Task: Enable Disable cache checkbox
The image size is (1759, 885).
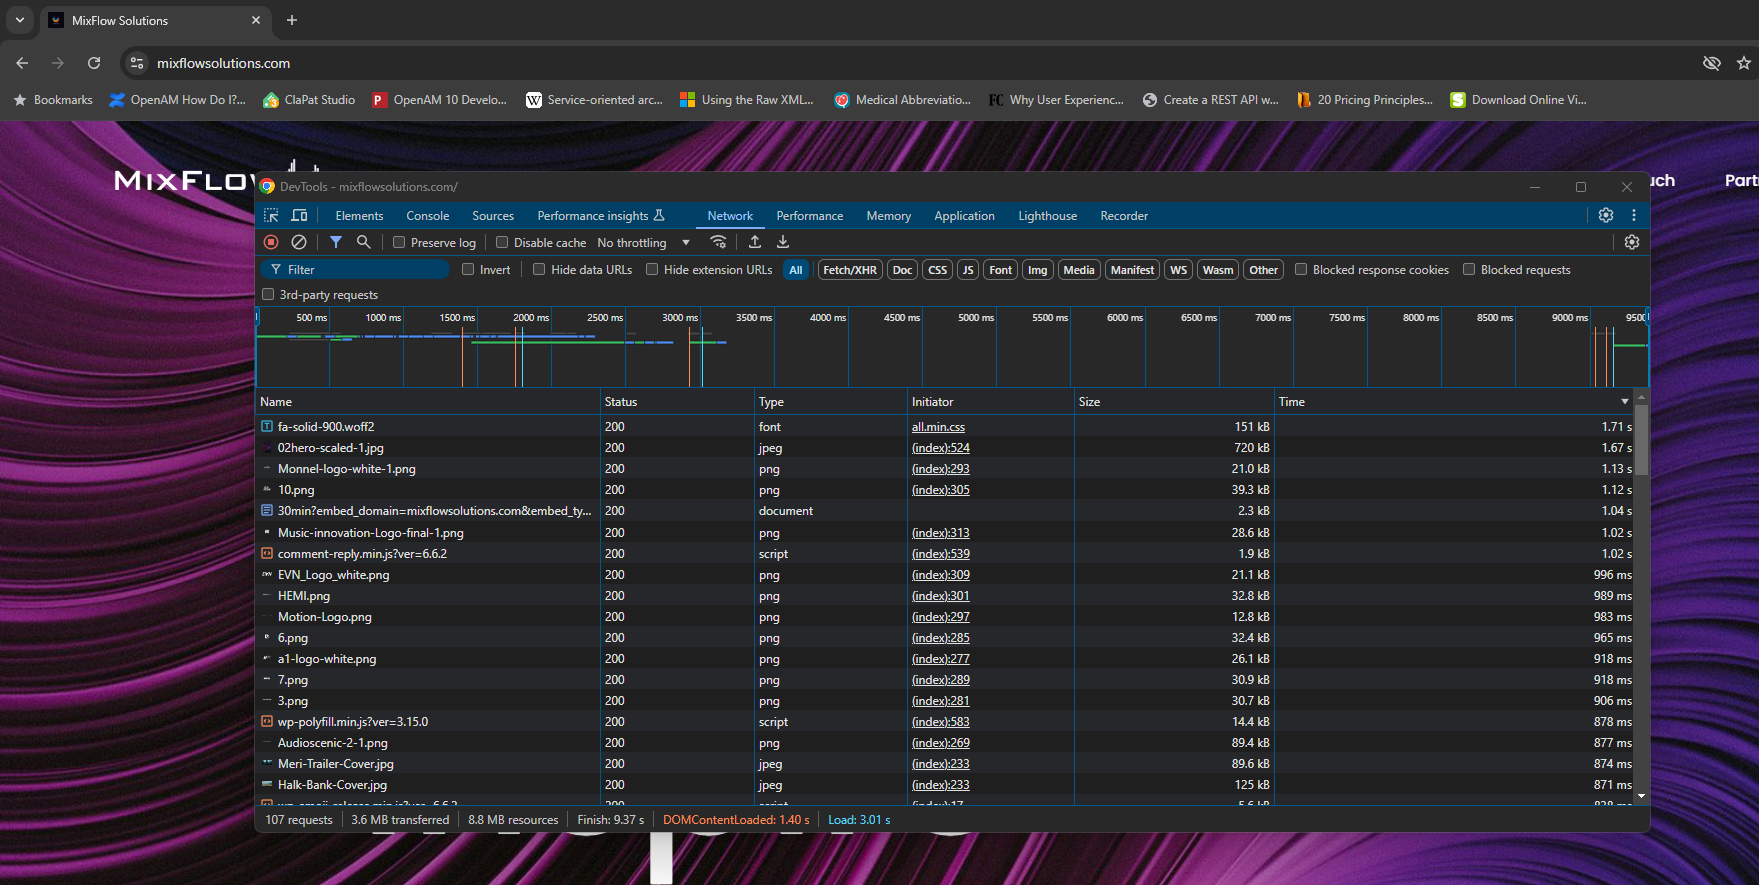Action: pyautogui.click(x=502, y=242)
